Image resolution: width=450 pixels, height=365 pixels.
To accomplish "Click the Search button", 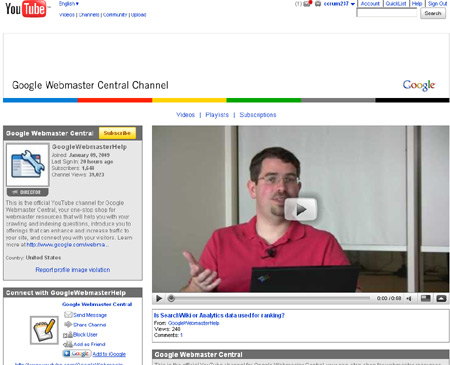I will [x=433, y=13].
